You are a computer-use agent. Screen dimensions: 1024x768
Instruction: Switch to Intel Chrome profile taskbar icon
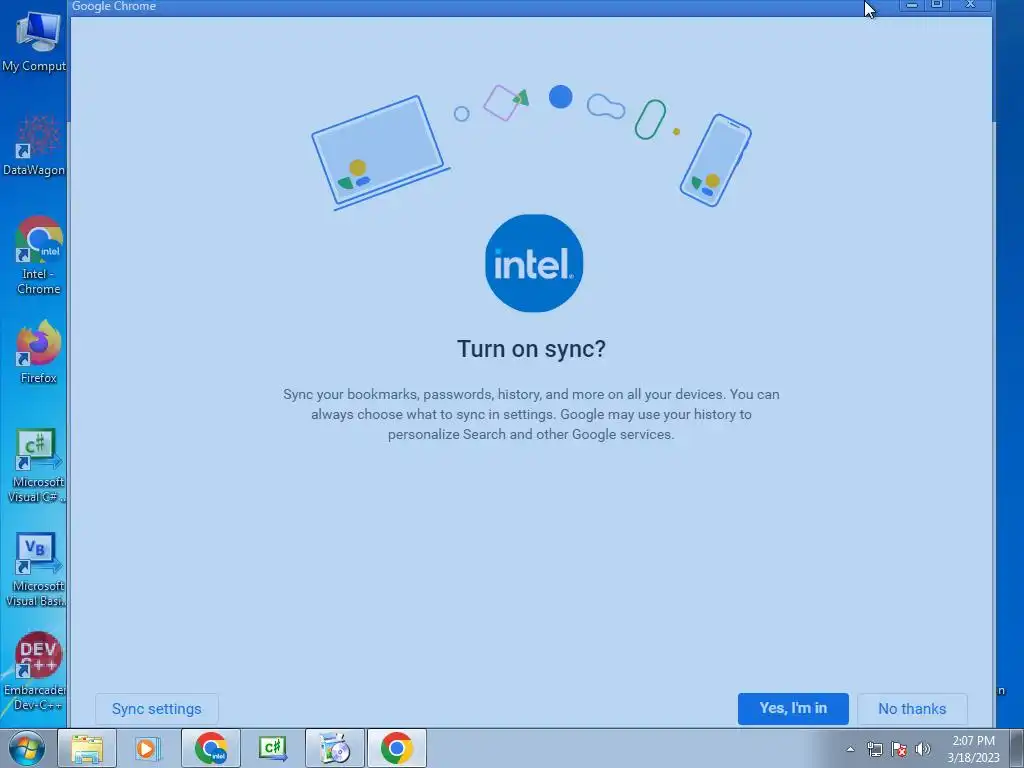[x=210, y=748]
